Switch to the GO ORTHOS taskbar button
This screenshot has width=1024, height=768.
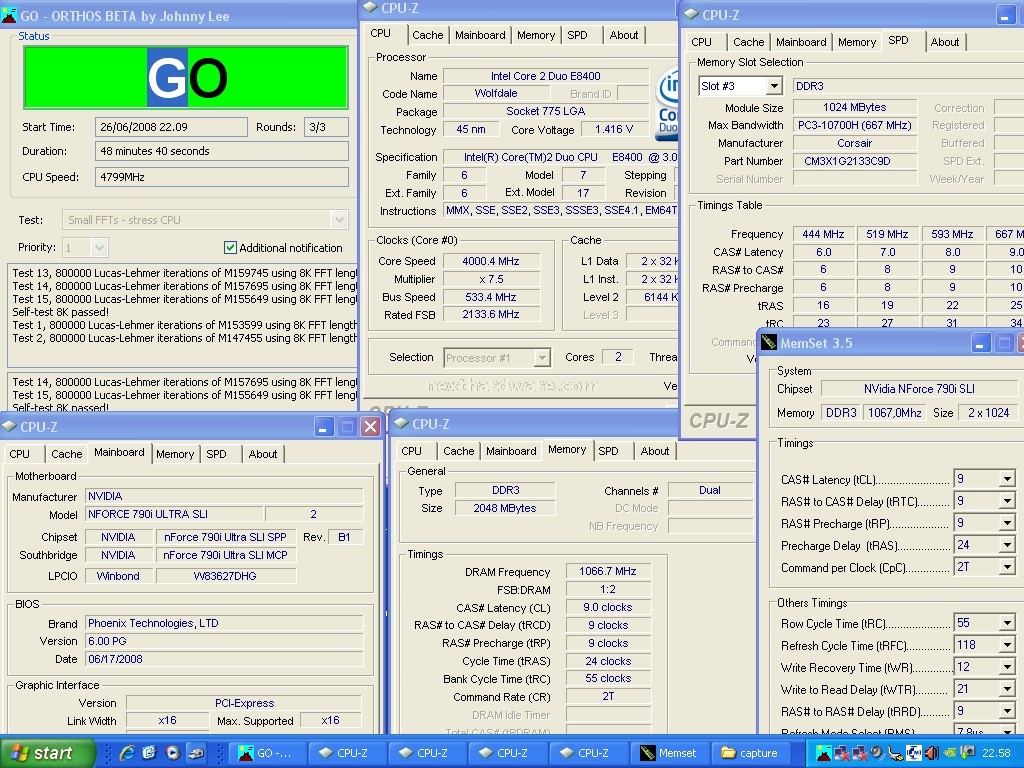pos(266,753)
